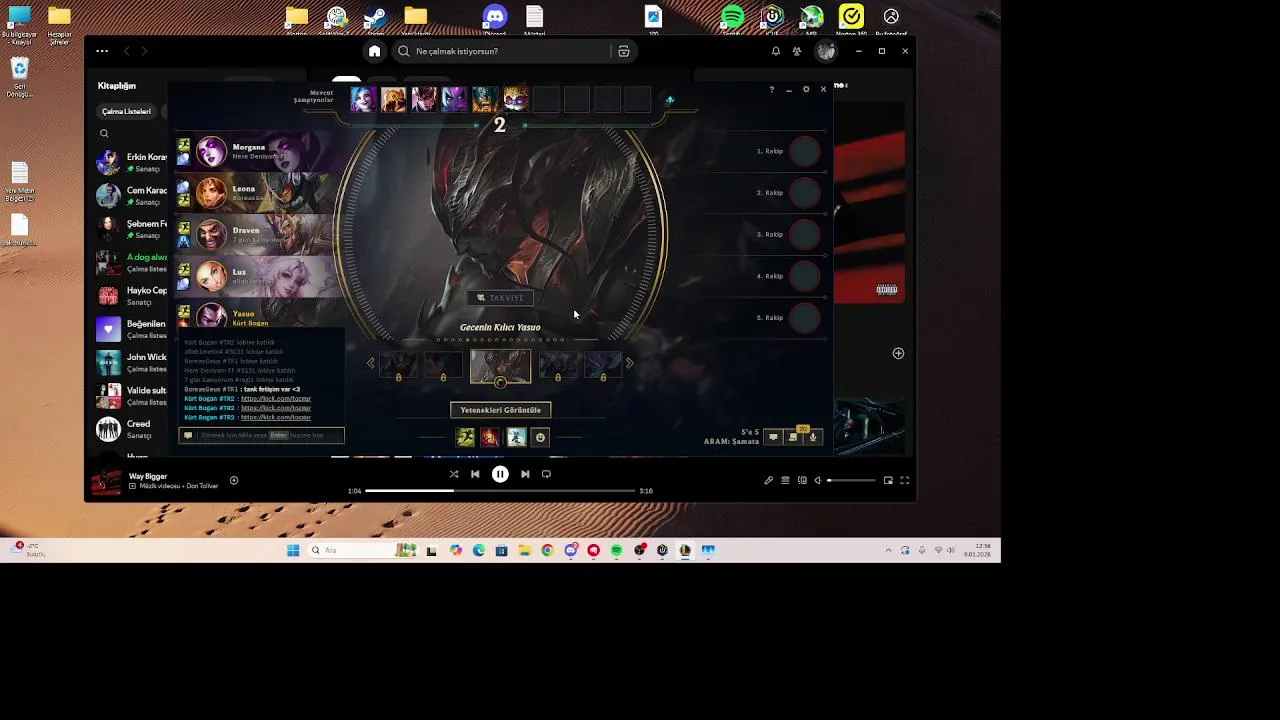The height and width of the screenshot is (720, 1280).
Task: Open John Wick playlist in library
Action: (x=132, y=362)
